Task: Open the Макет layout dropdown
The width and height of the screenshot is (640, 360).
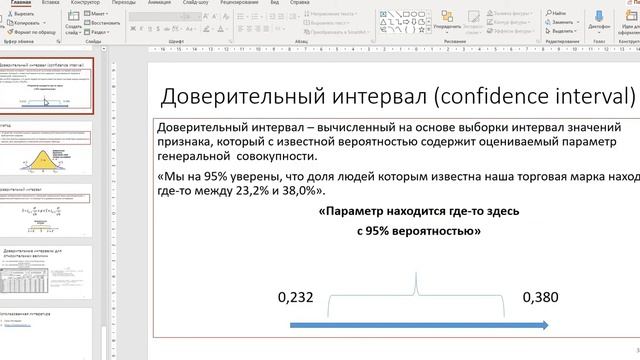Action: click(x=96, y=14)
